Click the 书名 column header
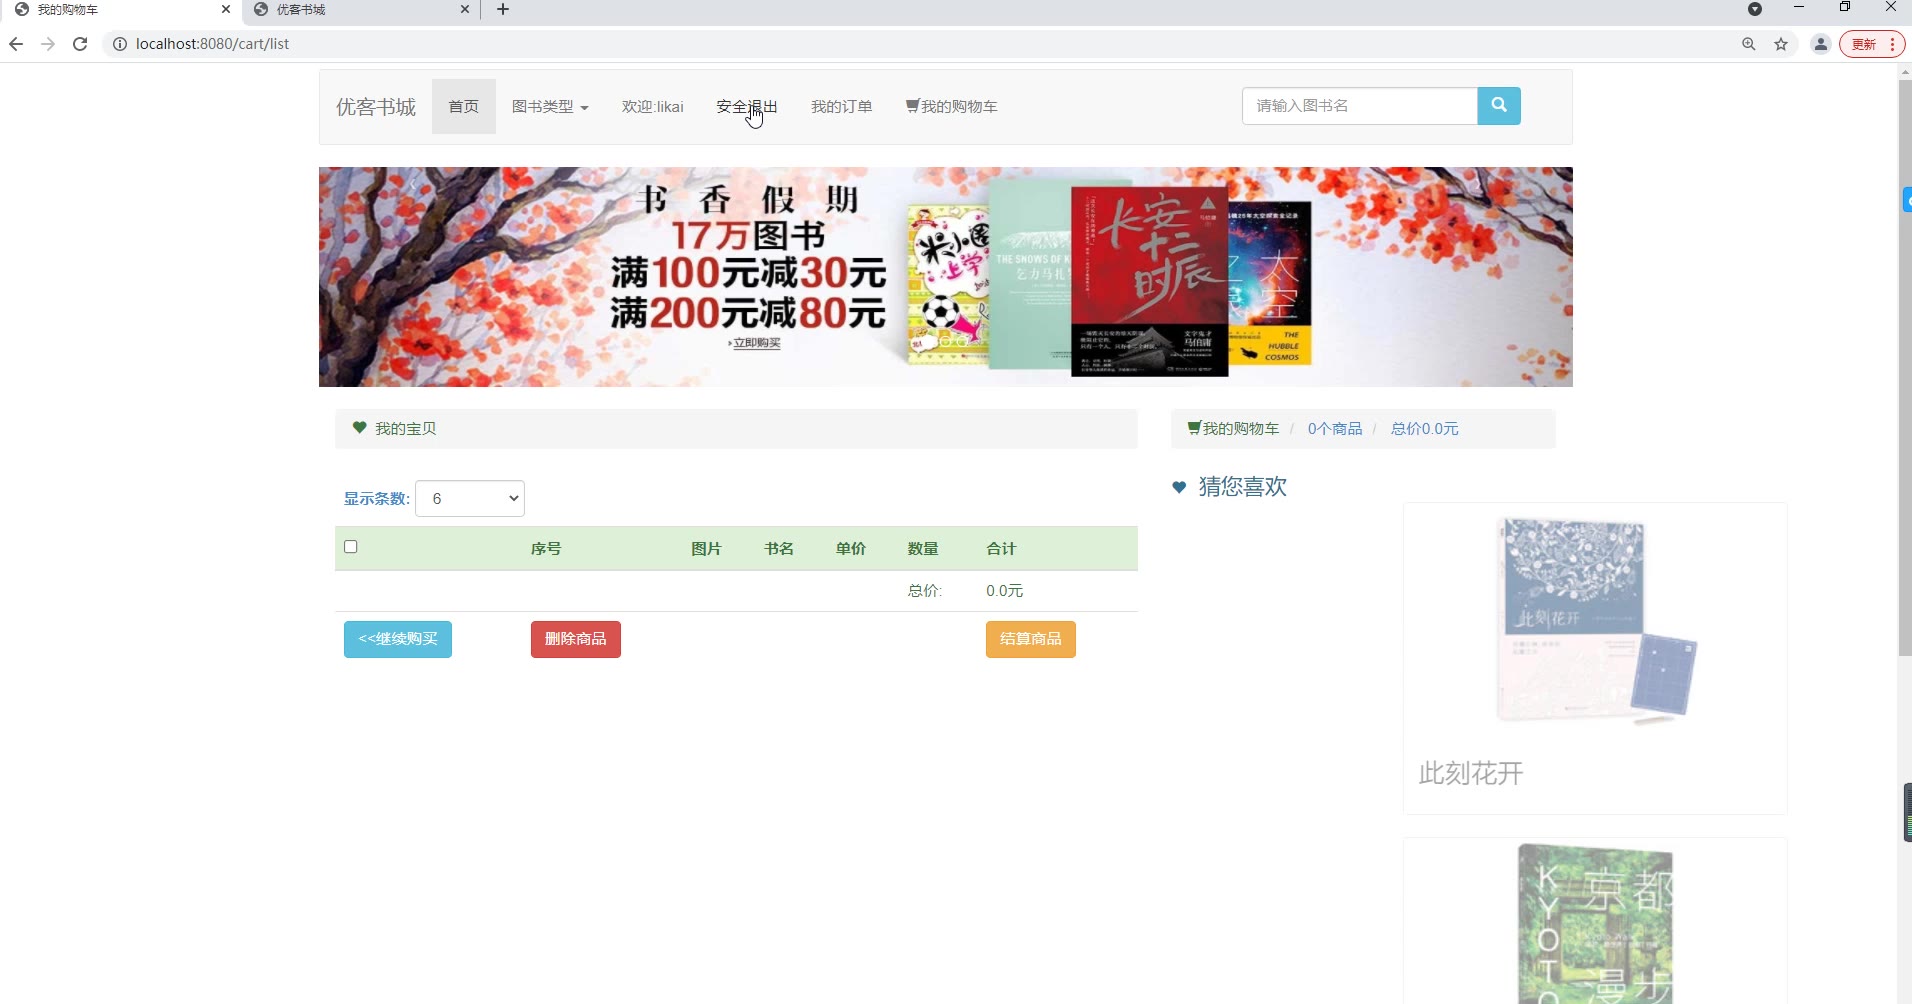 (779, 549)
